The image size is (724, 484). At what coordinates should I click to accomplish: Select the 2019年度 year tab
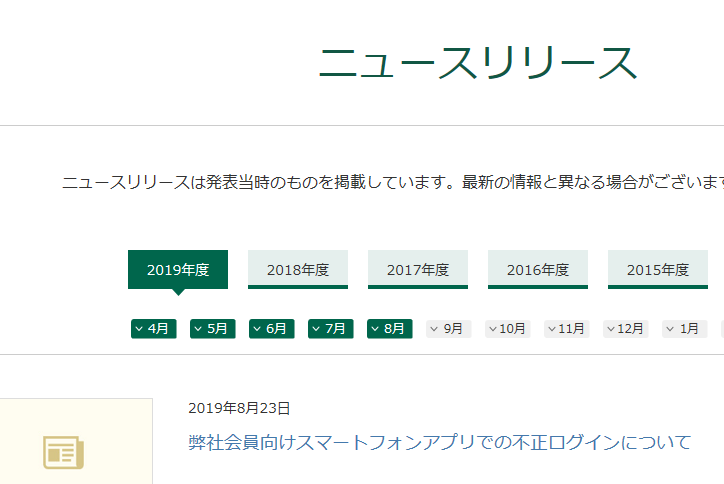coord(178,270)
